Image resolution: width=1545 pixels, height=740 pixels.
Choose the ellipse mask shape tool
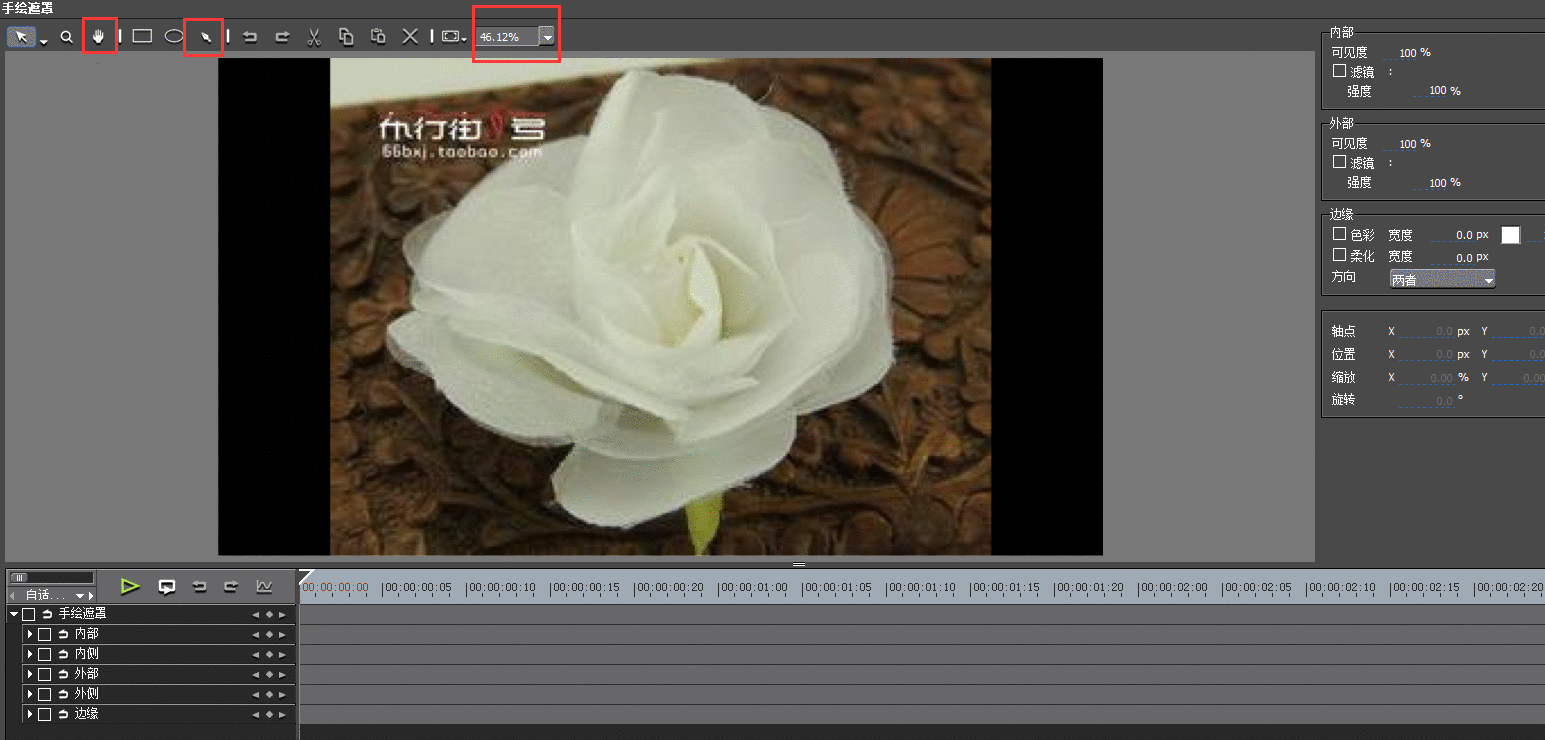174,37
